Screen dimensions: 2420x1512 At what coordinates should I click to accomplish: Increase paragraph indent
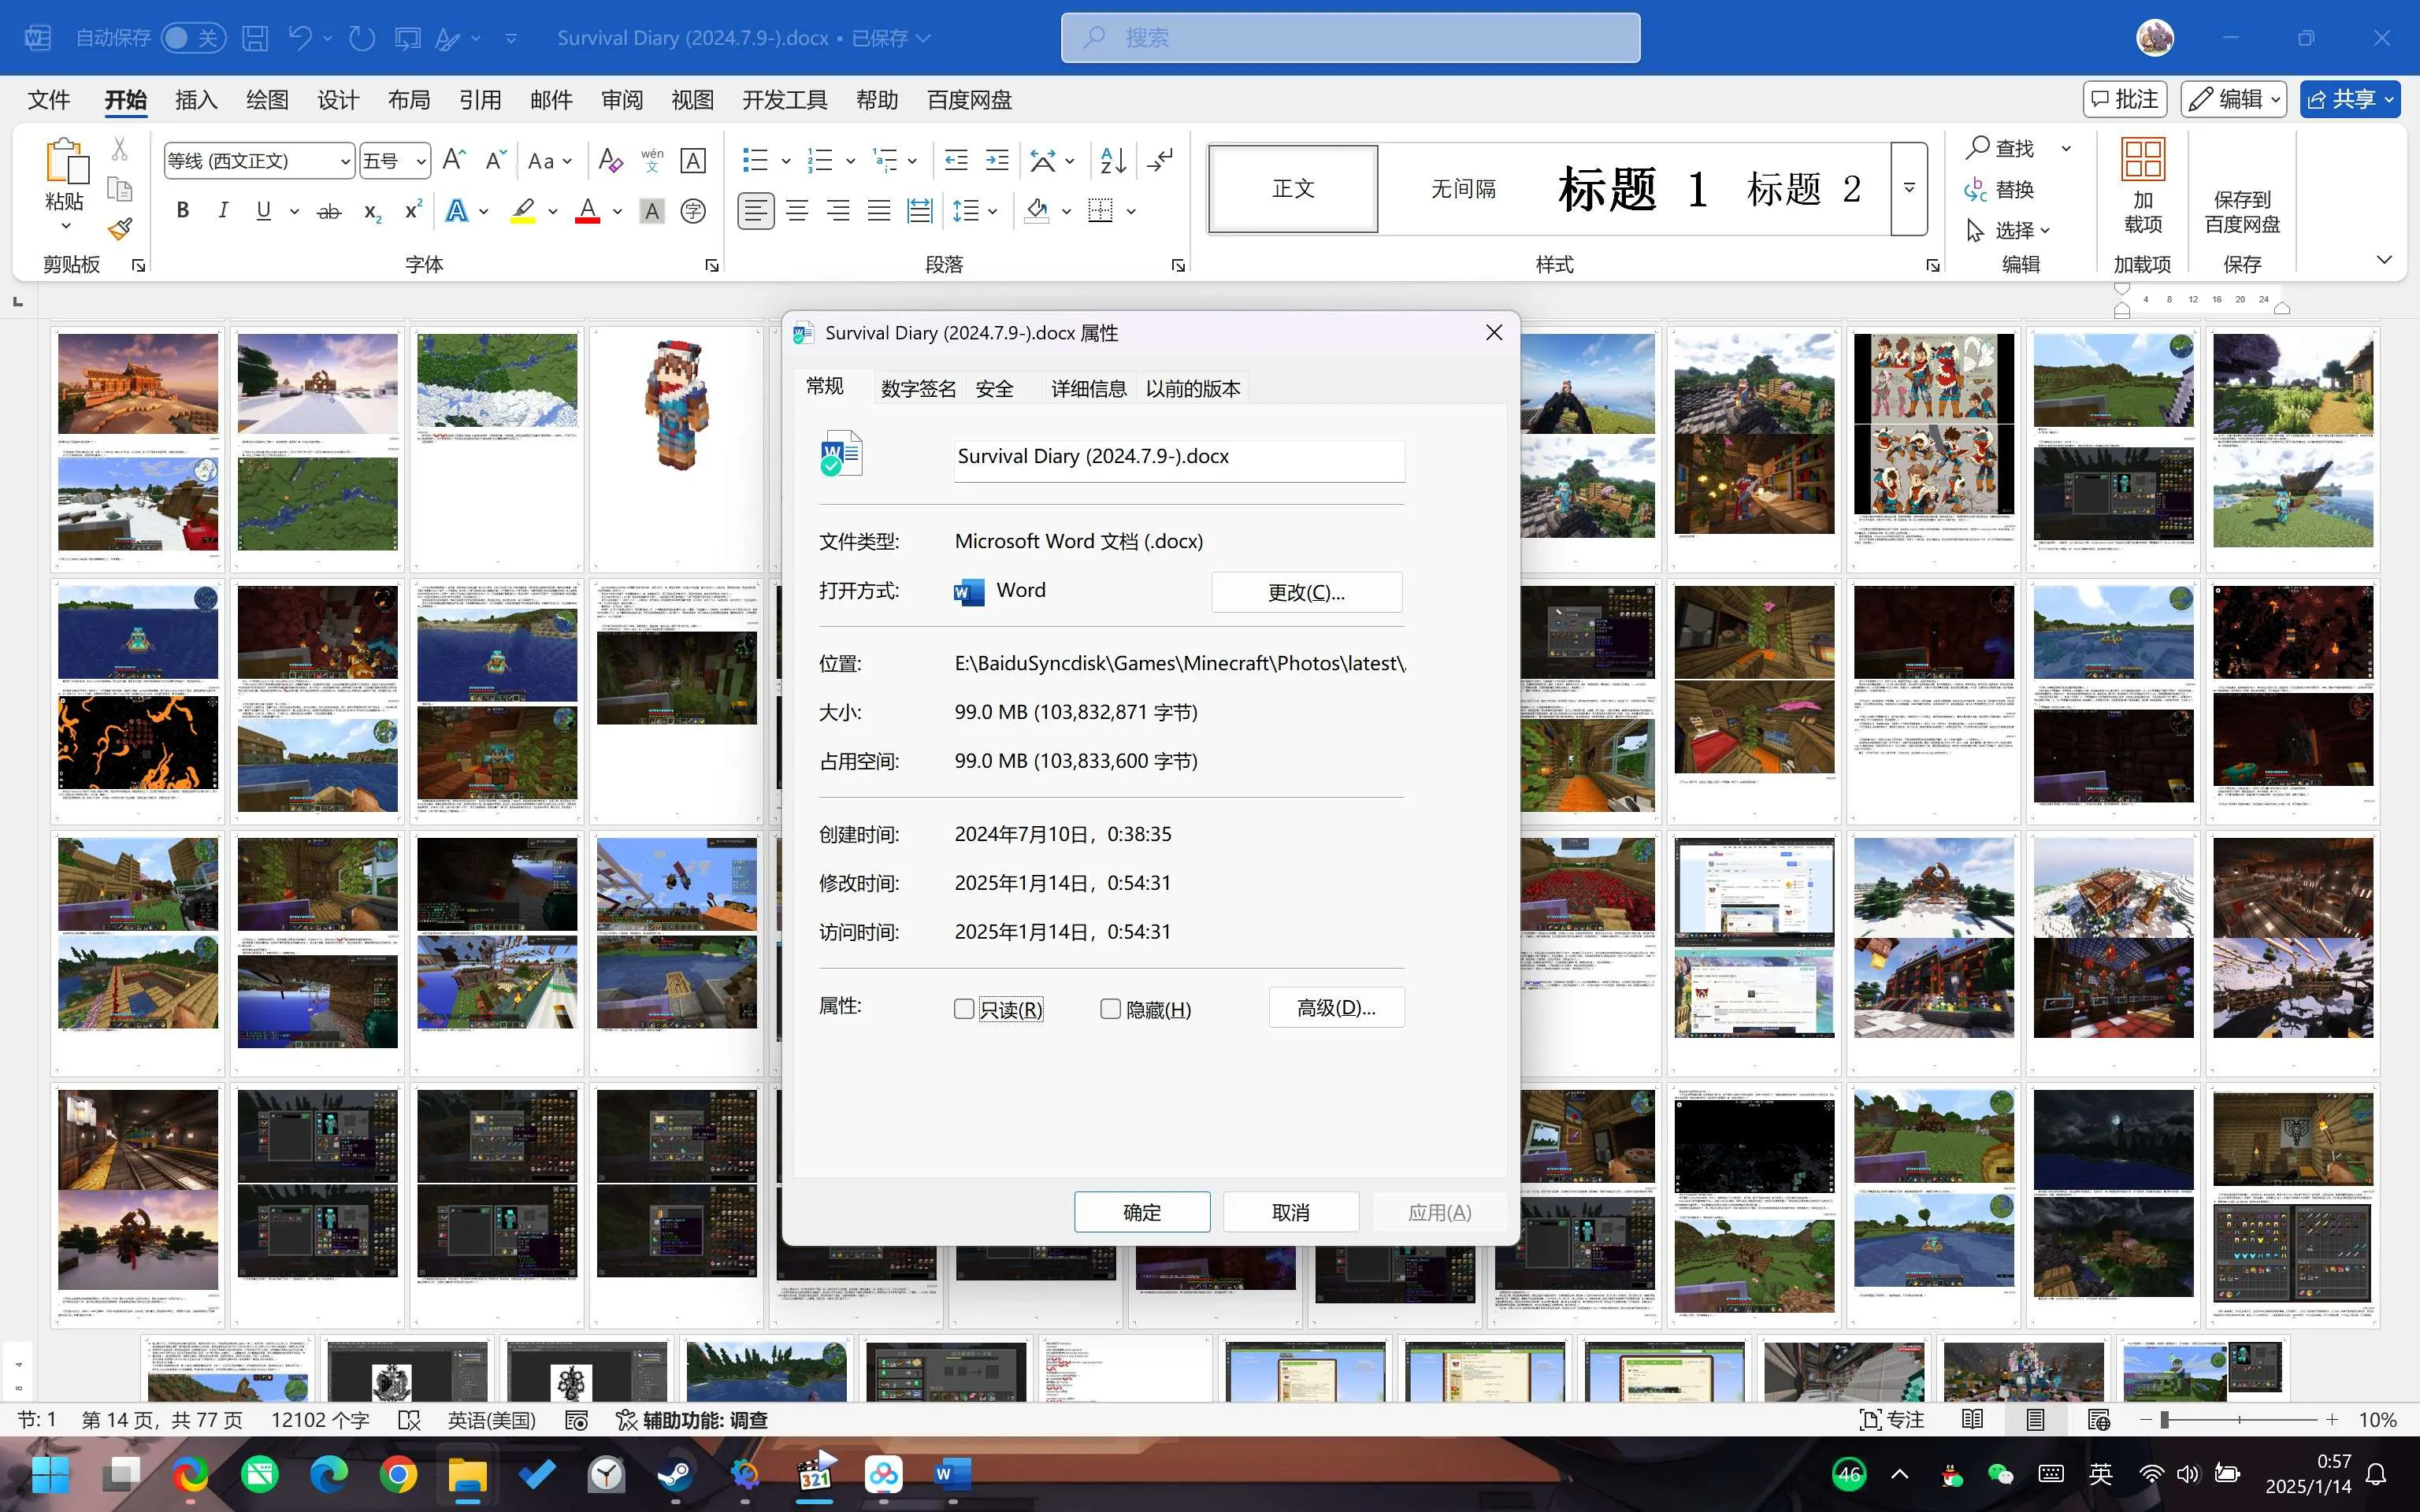(997, 160)
